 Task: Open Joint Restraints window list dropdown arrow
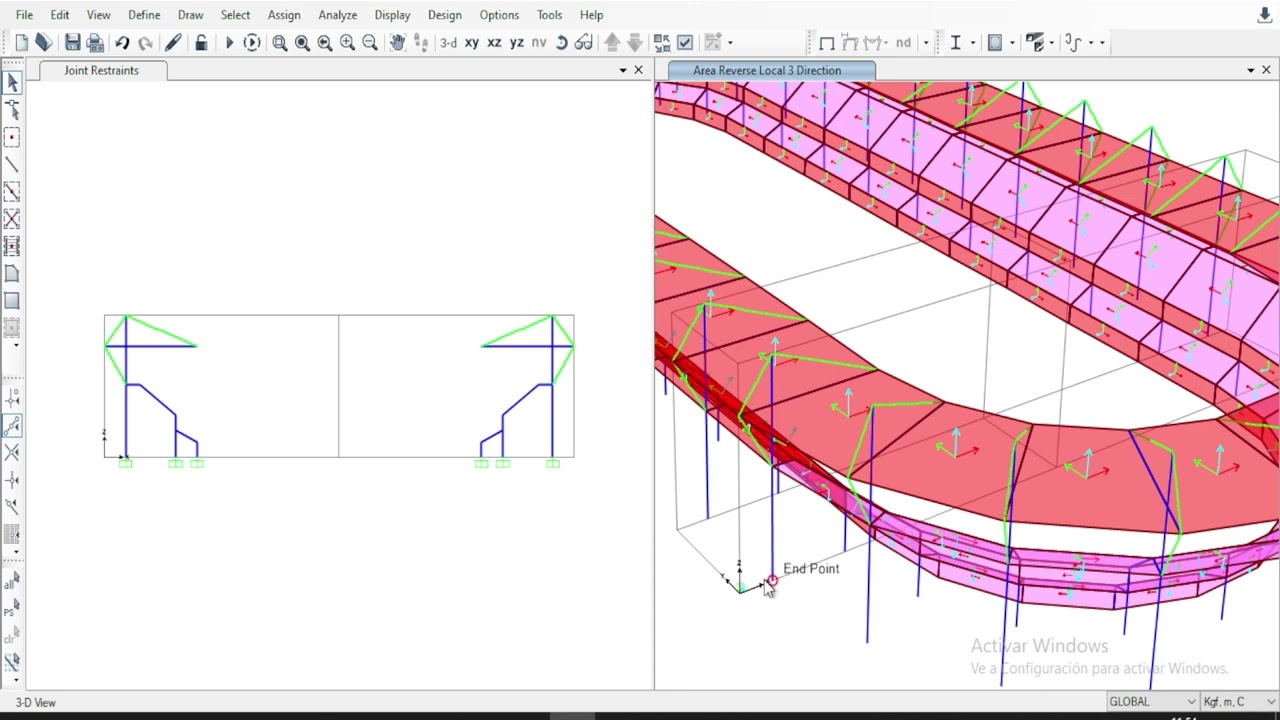(x=623, y=70)
